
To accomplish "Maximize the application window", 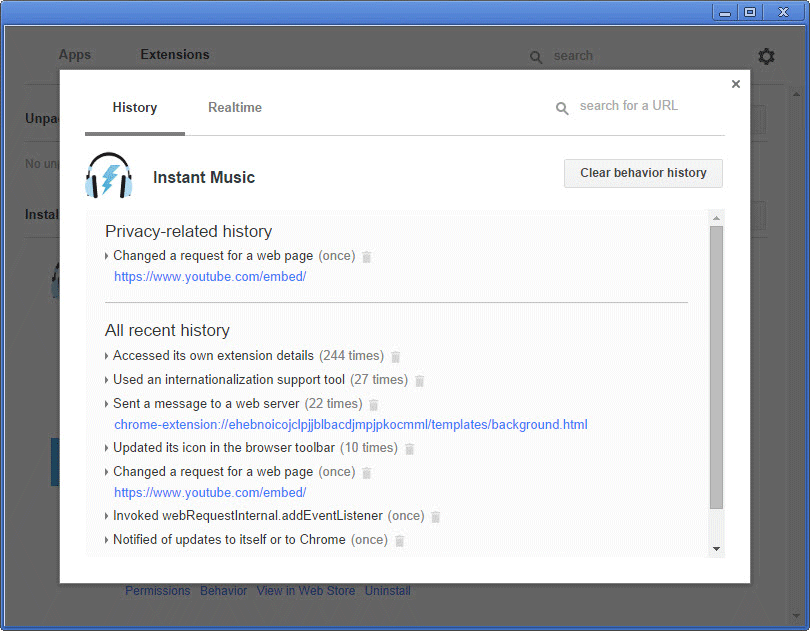I will coord(750,12).
